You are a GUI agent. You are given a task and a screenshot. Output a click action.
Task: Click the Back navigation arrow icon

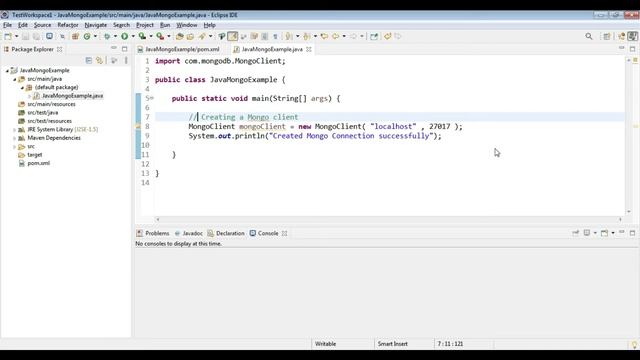(335, 36)
